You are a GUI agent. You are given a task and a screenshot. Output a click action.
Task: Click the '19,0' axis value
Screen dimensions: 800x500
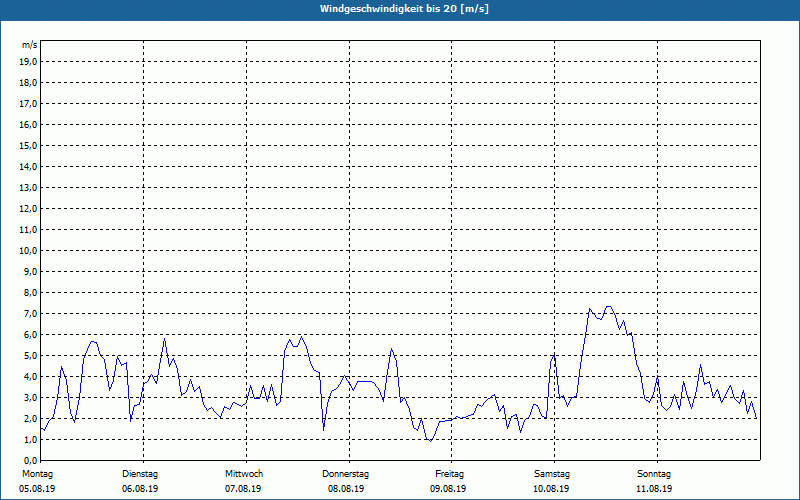coord(28,62)
